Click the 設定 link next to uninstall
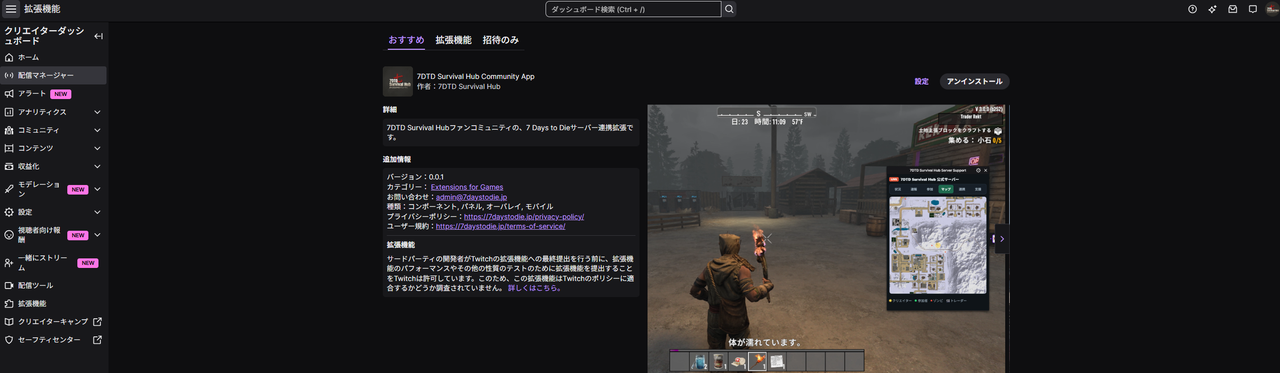Screen dimensions: 1280x373 (921, 81)
